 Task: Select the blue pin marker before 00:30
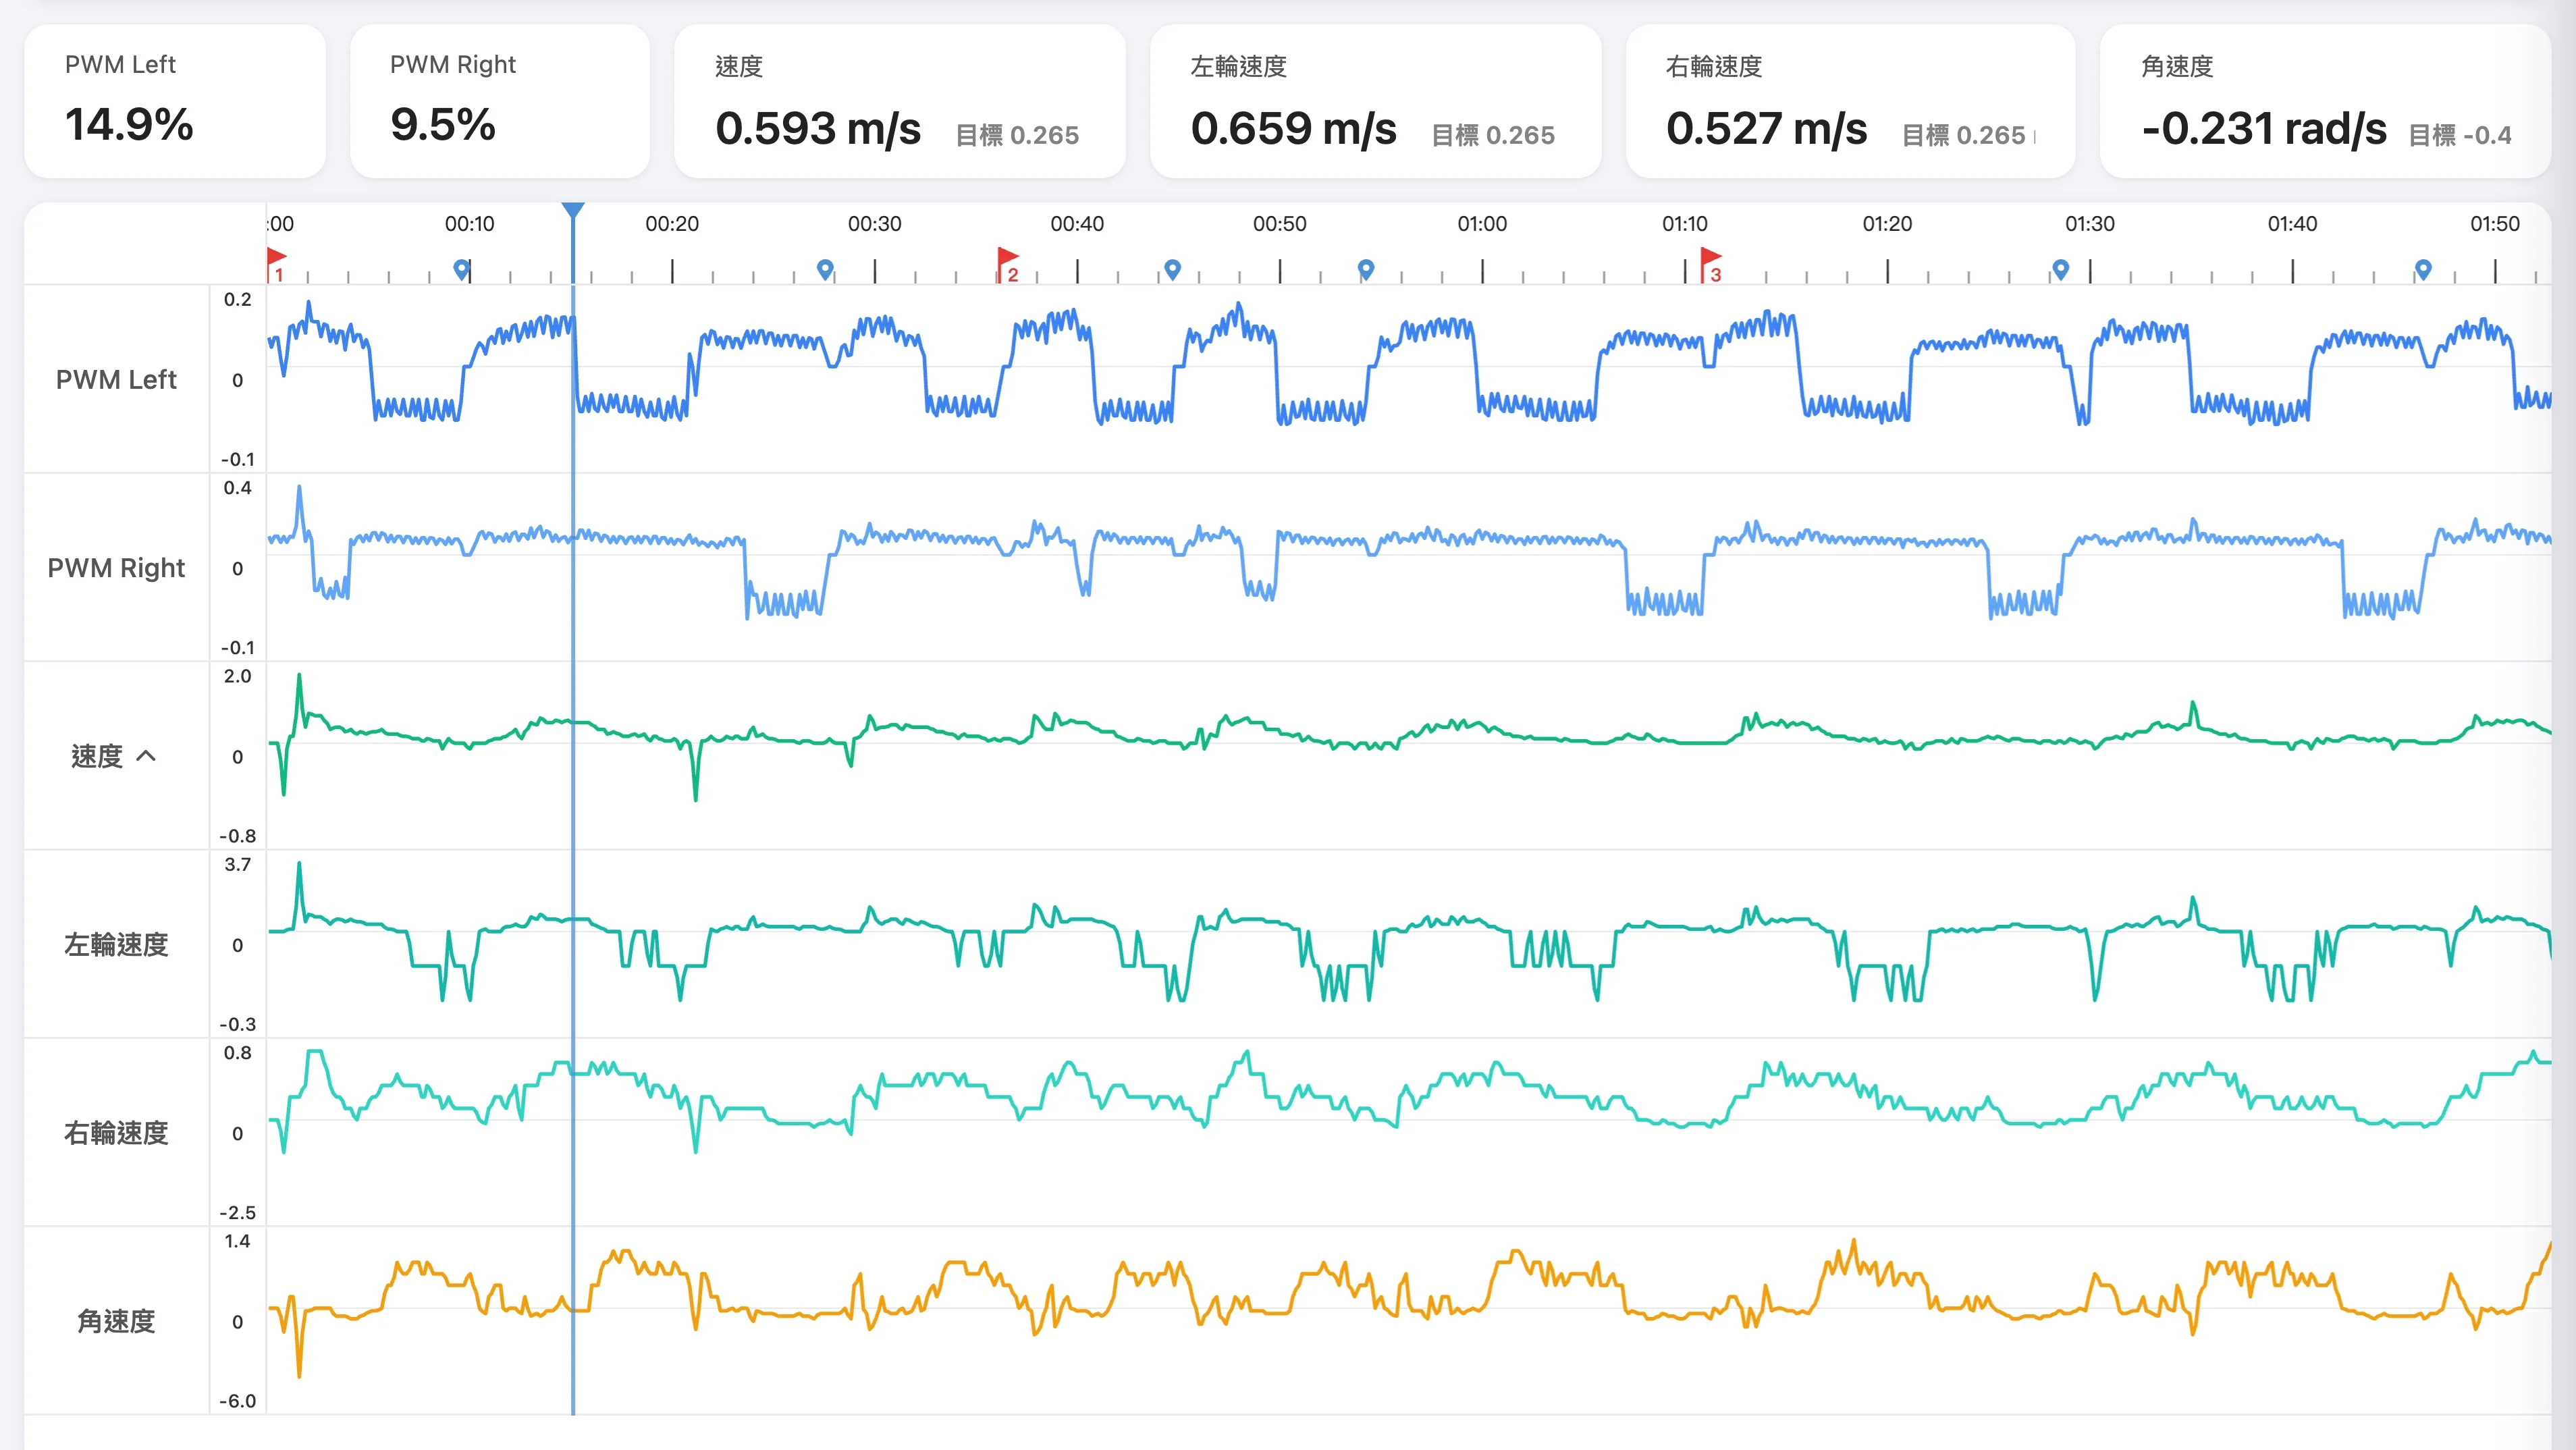(x=825, y=269)
